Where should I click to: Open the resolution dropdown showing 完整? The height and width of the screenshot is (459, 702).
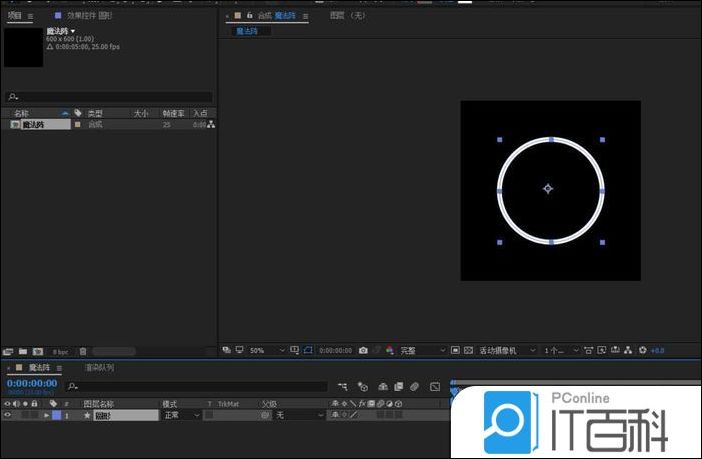420,351
